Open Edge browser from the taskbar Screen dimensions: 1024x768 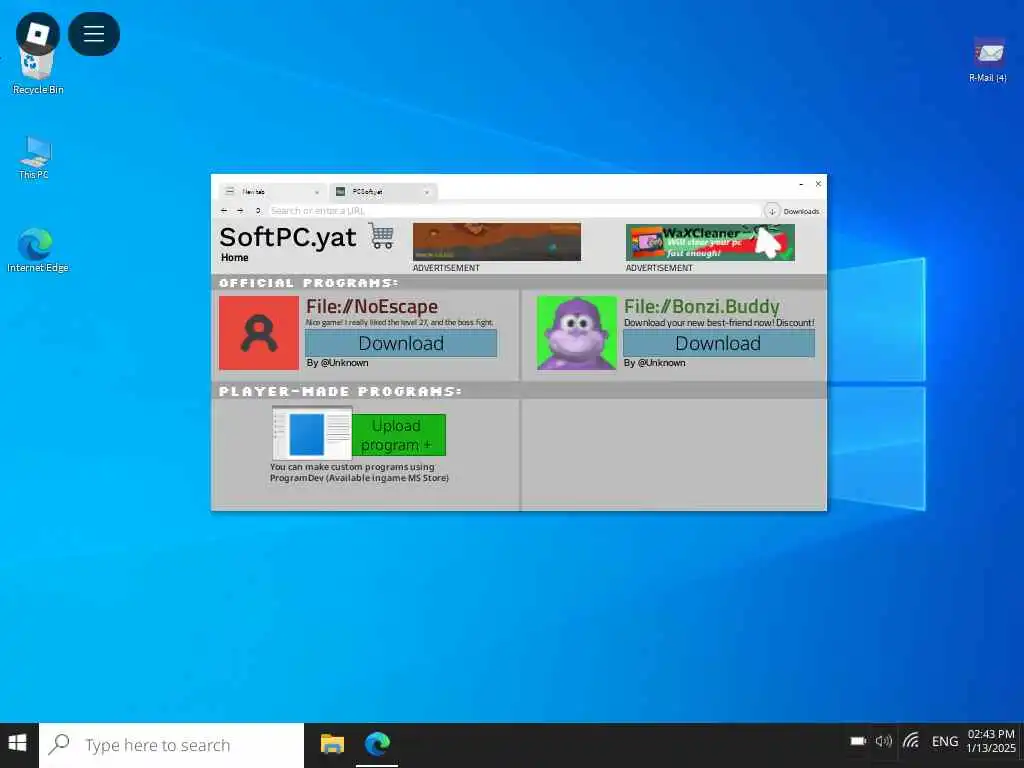click(x=377, y=744)
